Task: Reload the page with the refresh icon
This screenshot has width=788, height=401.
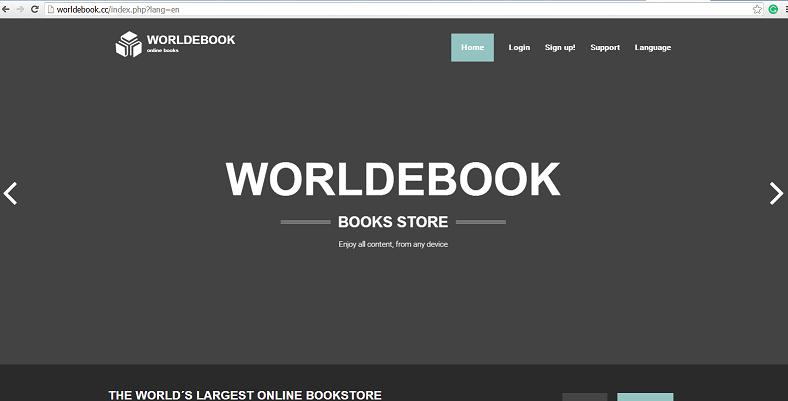Action: click(33, 9)
